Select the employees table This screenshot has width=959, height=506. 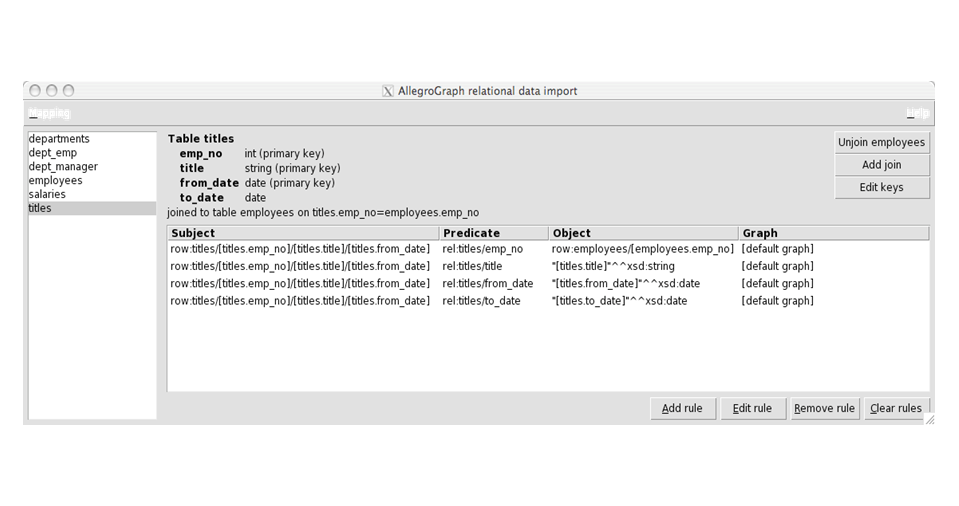[x=56, y=181]
